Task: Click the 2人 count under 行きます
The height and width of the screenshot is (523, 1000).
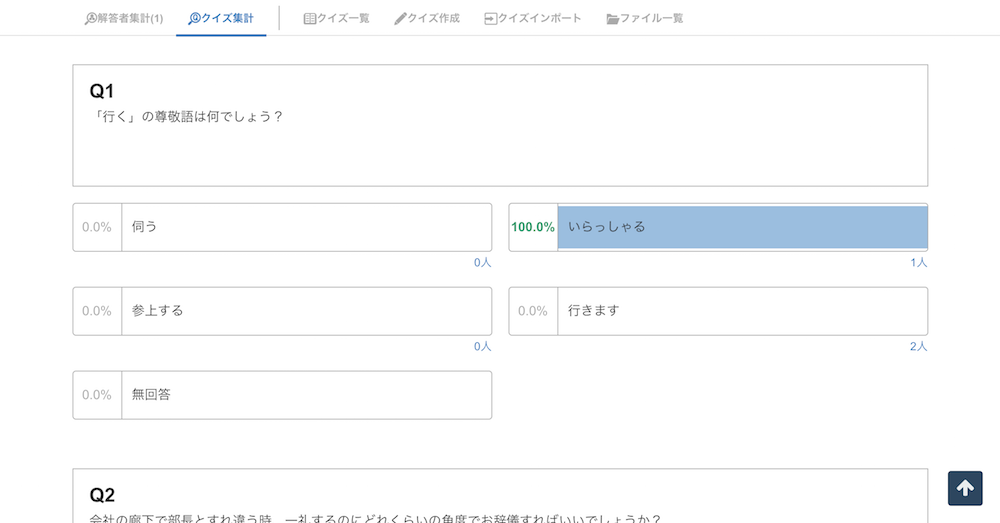Action: click(x=918, y=346)
